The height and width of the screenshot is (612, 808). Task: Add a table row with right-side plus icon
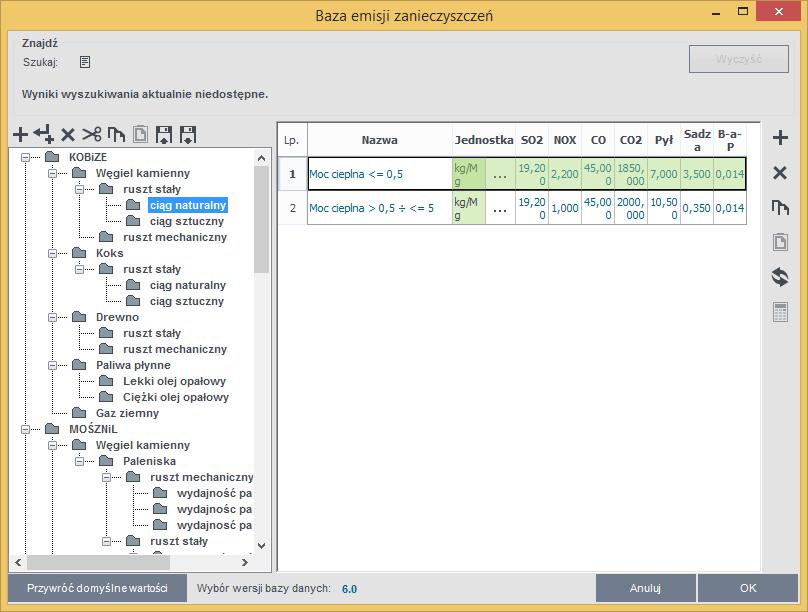pyautogui.click(x=780, y=138)
